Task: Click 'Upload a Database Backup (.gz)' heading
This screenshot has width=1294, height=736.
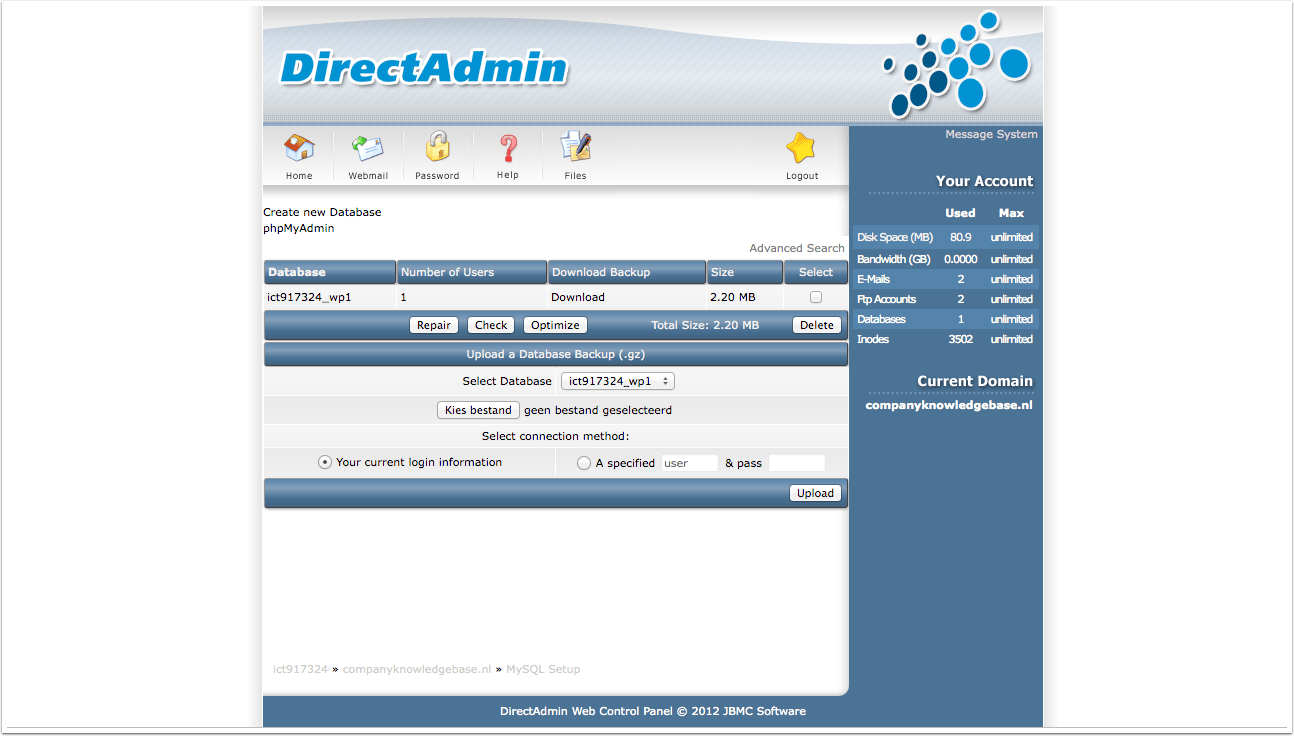Action: (555, 354)
